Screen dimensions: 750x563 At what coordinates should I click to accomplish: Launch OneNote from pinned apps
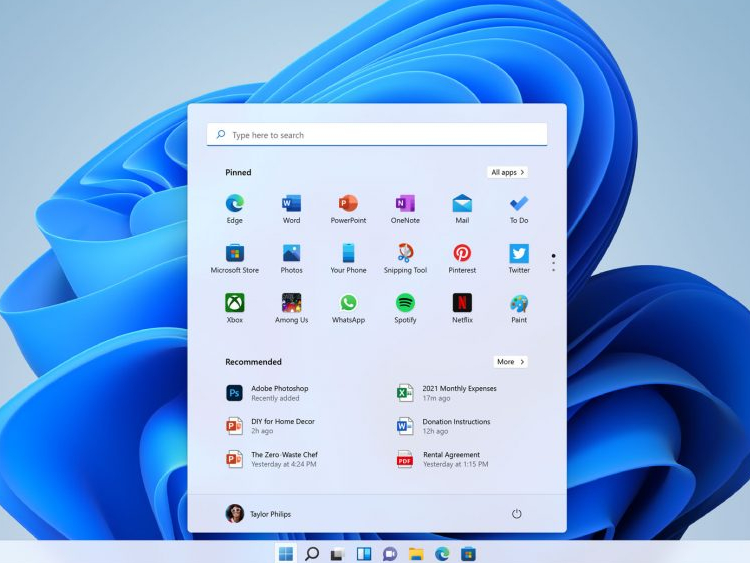tap(405, 209)
